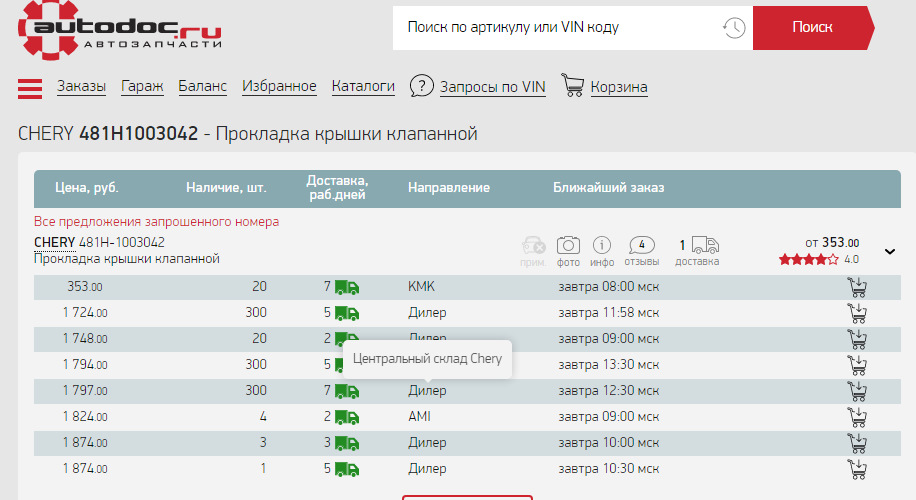Click the завтра 10:30 мск cell
Viewport: 916px width, 500px height.
pos(609,468)
